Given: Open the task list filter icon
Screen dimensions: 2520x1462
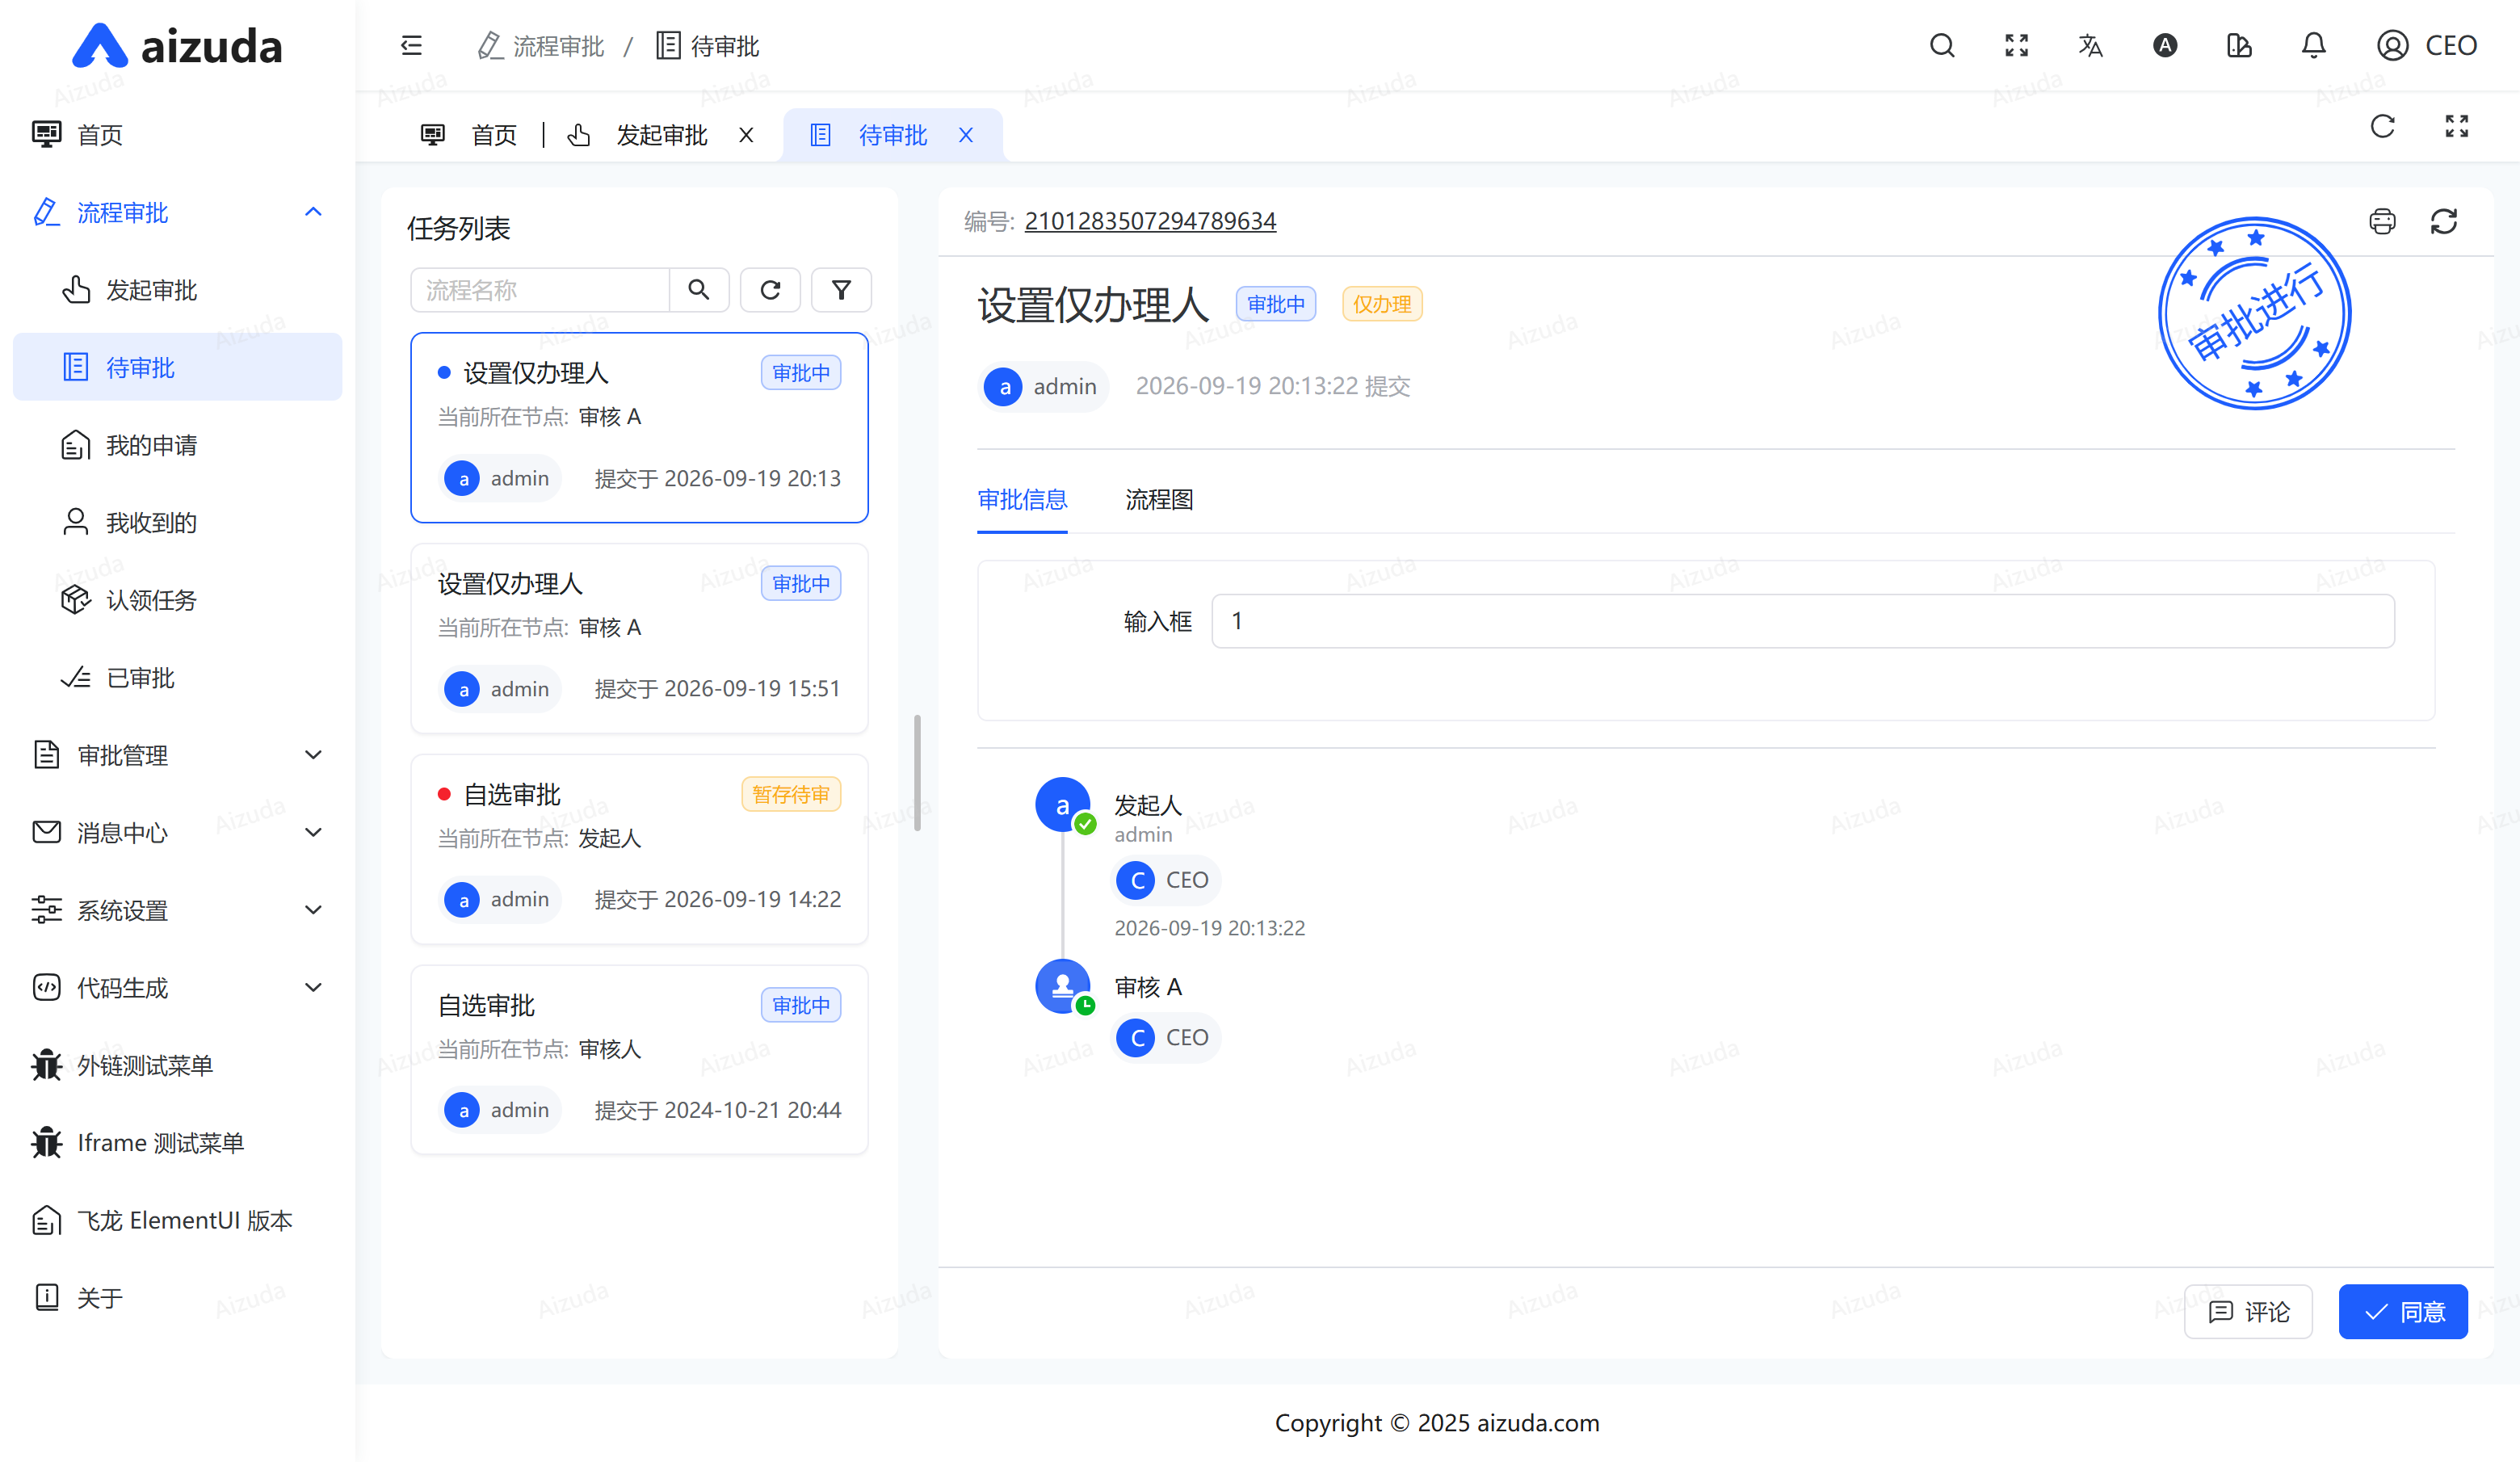Looking at the screenshot, I should [x=841, y=290].
